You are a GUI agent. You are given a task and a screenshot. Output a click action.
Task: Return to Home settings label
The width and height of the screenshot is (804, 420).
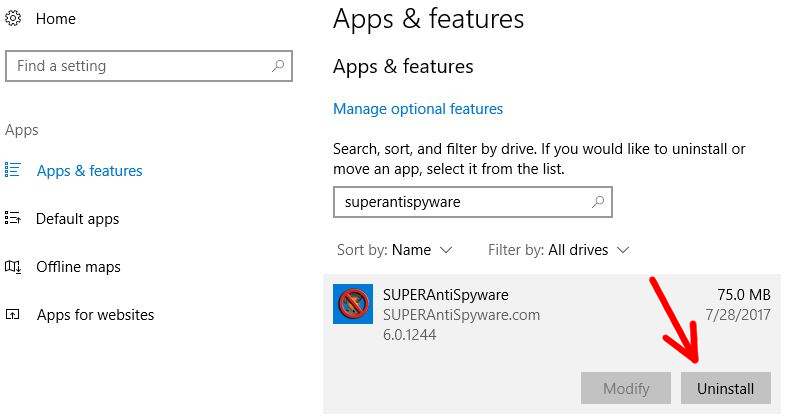56,19
